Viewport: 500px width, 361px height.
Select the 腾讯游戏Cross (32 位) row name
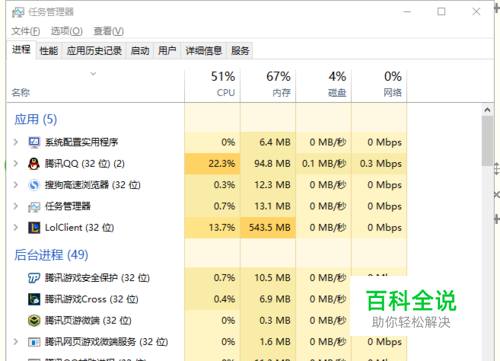pos(92,299)
